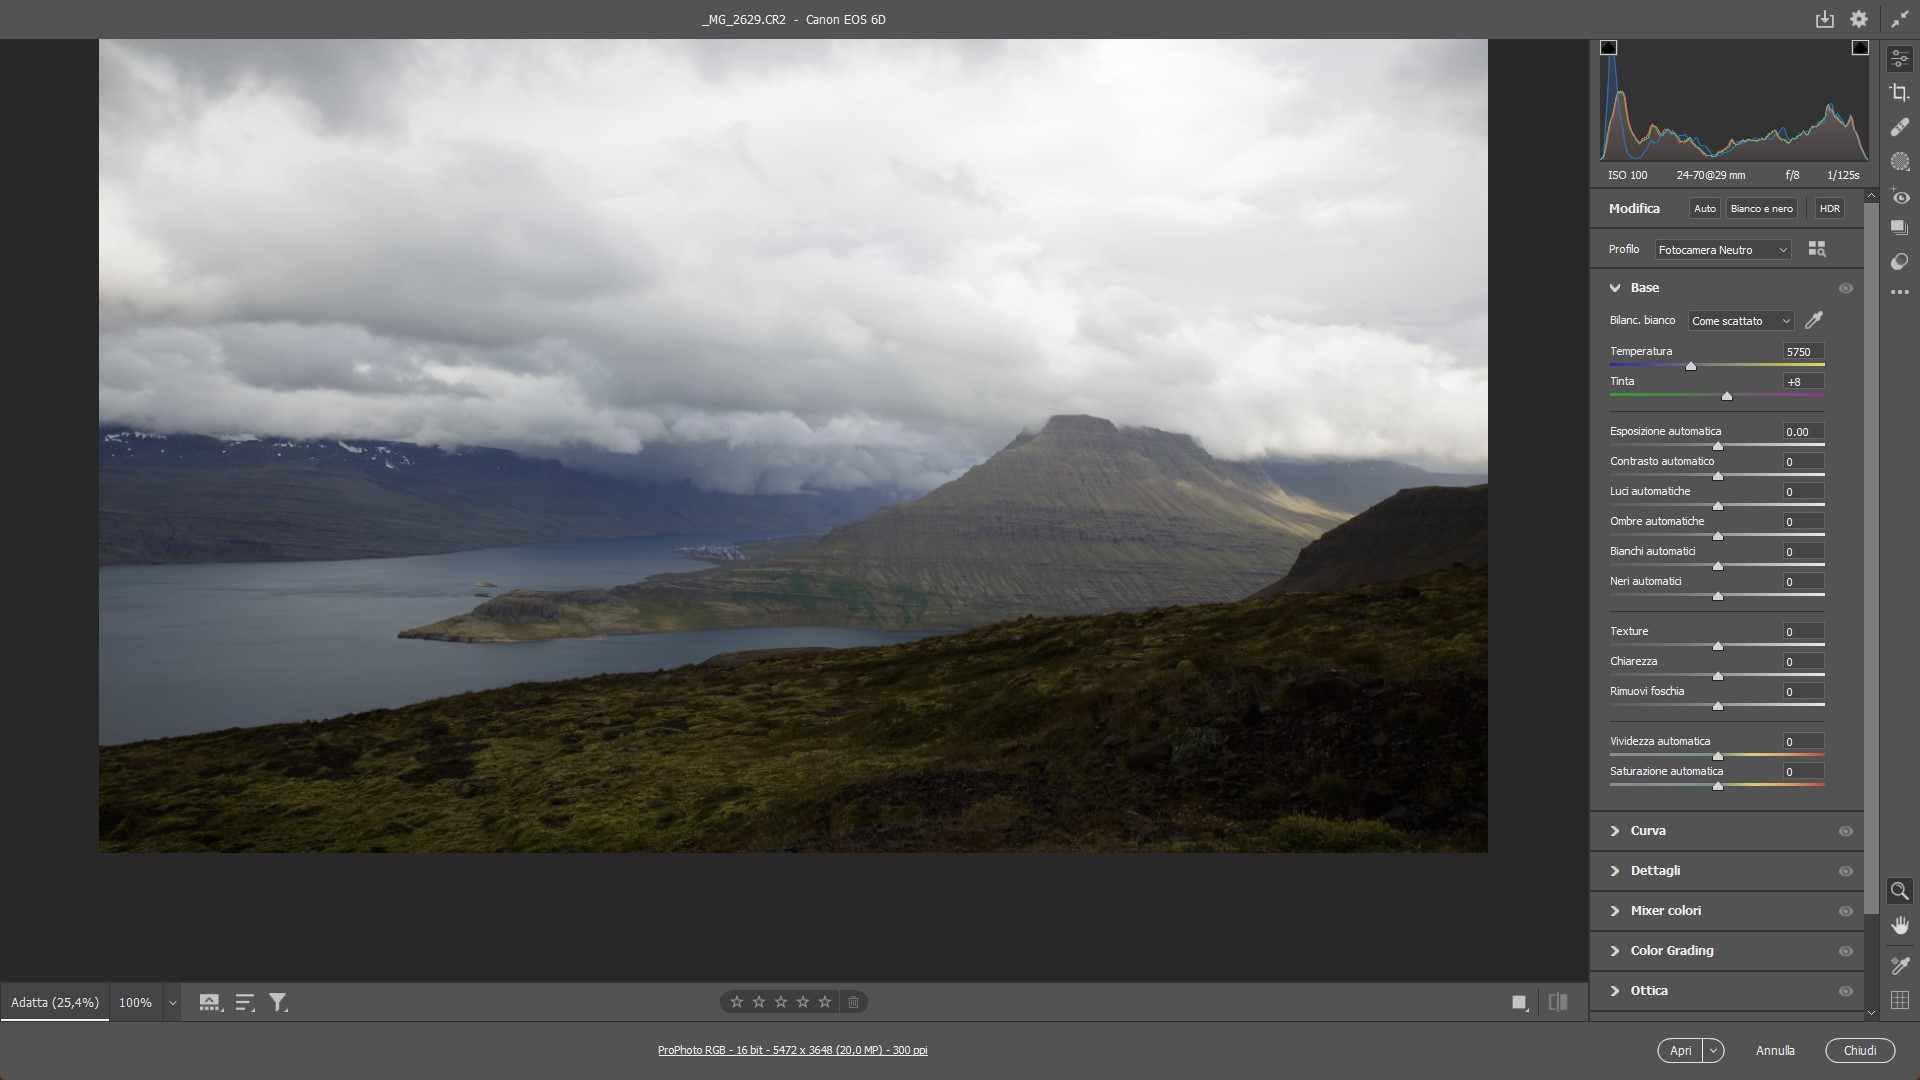The width and height of the screenshot is (1920, 1080).
Task: Click the Temperatura slider handle
Action: 1691,366
